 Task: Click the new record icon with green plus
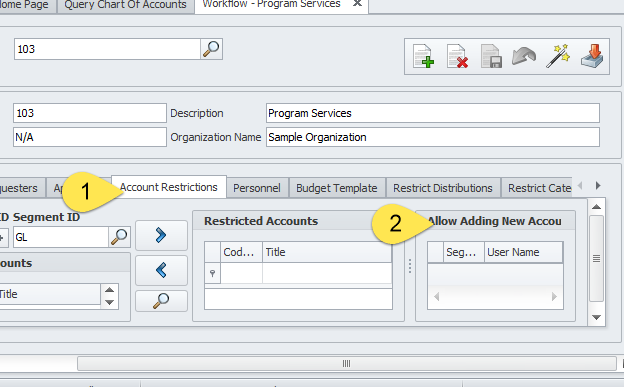[423, 56]
